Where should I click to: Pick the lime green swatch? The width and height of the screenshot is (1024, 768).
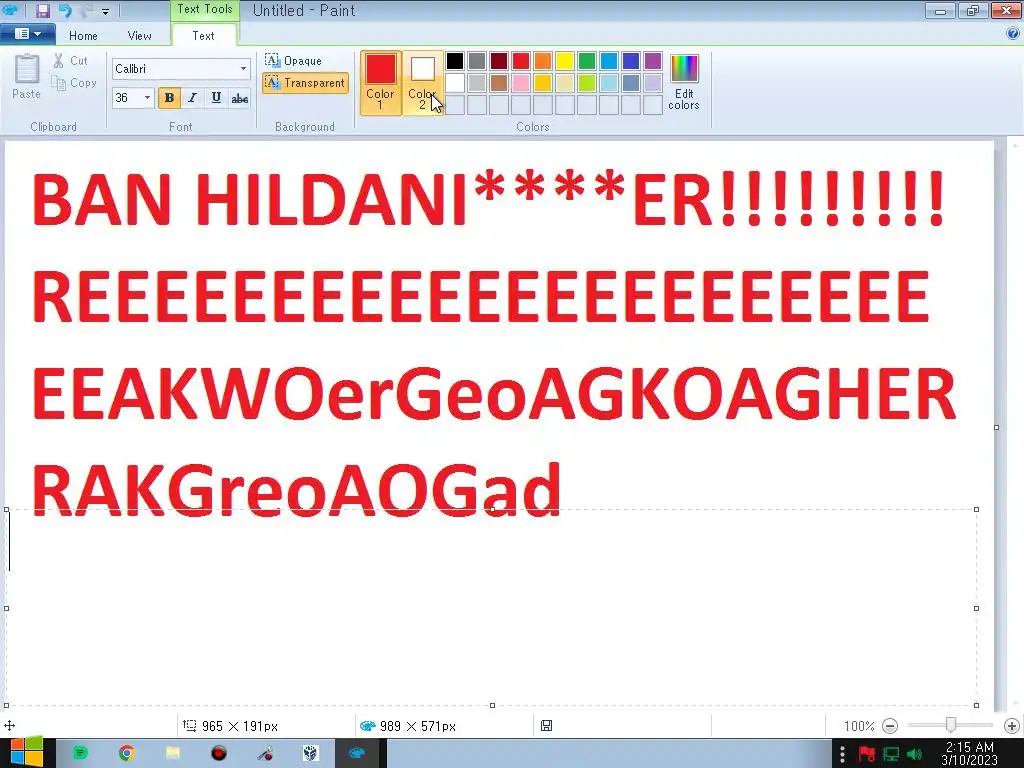pyautogui.click(x=586, y=83)
